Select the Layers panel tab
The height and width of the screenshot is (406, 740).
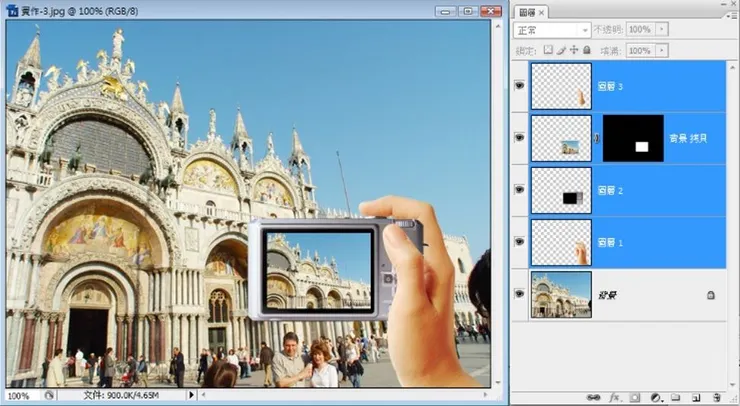point(527,12)
